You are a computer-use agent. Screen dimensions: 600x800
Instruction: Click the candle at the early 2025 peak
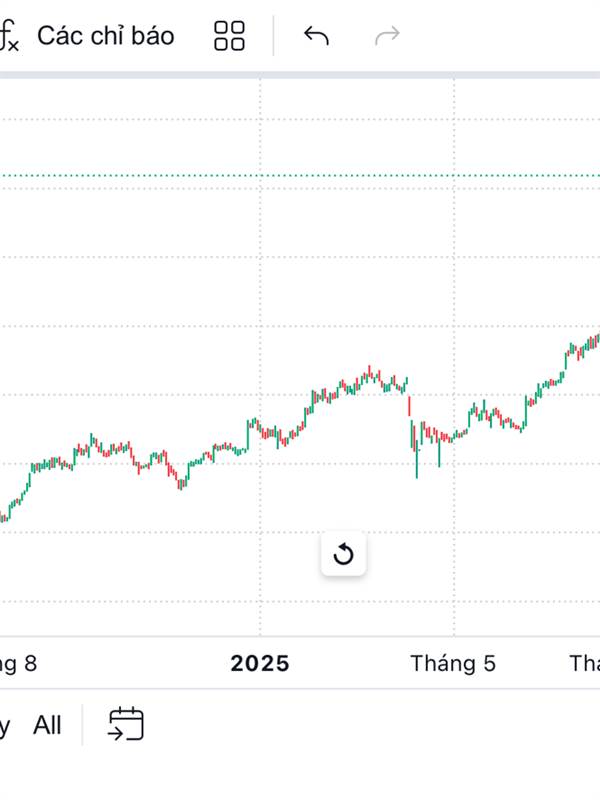368,372
